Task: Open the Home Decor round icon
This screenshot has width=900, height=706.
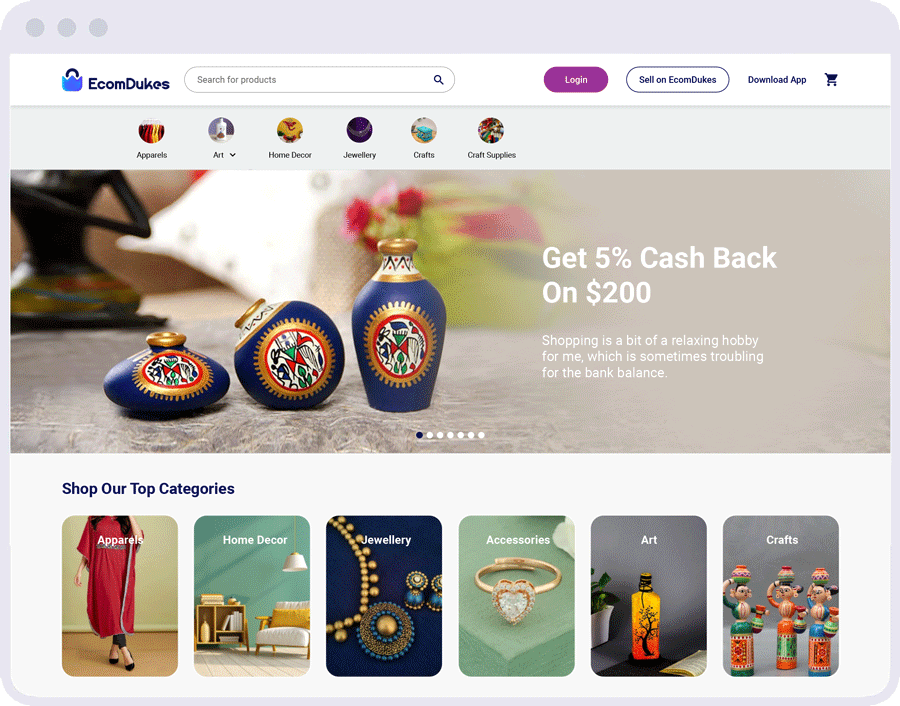Action: (290, 131)
